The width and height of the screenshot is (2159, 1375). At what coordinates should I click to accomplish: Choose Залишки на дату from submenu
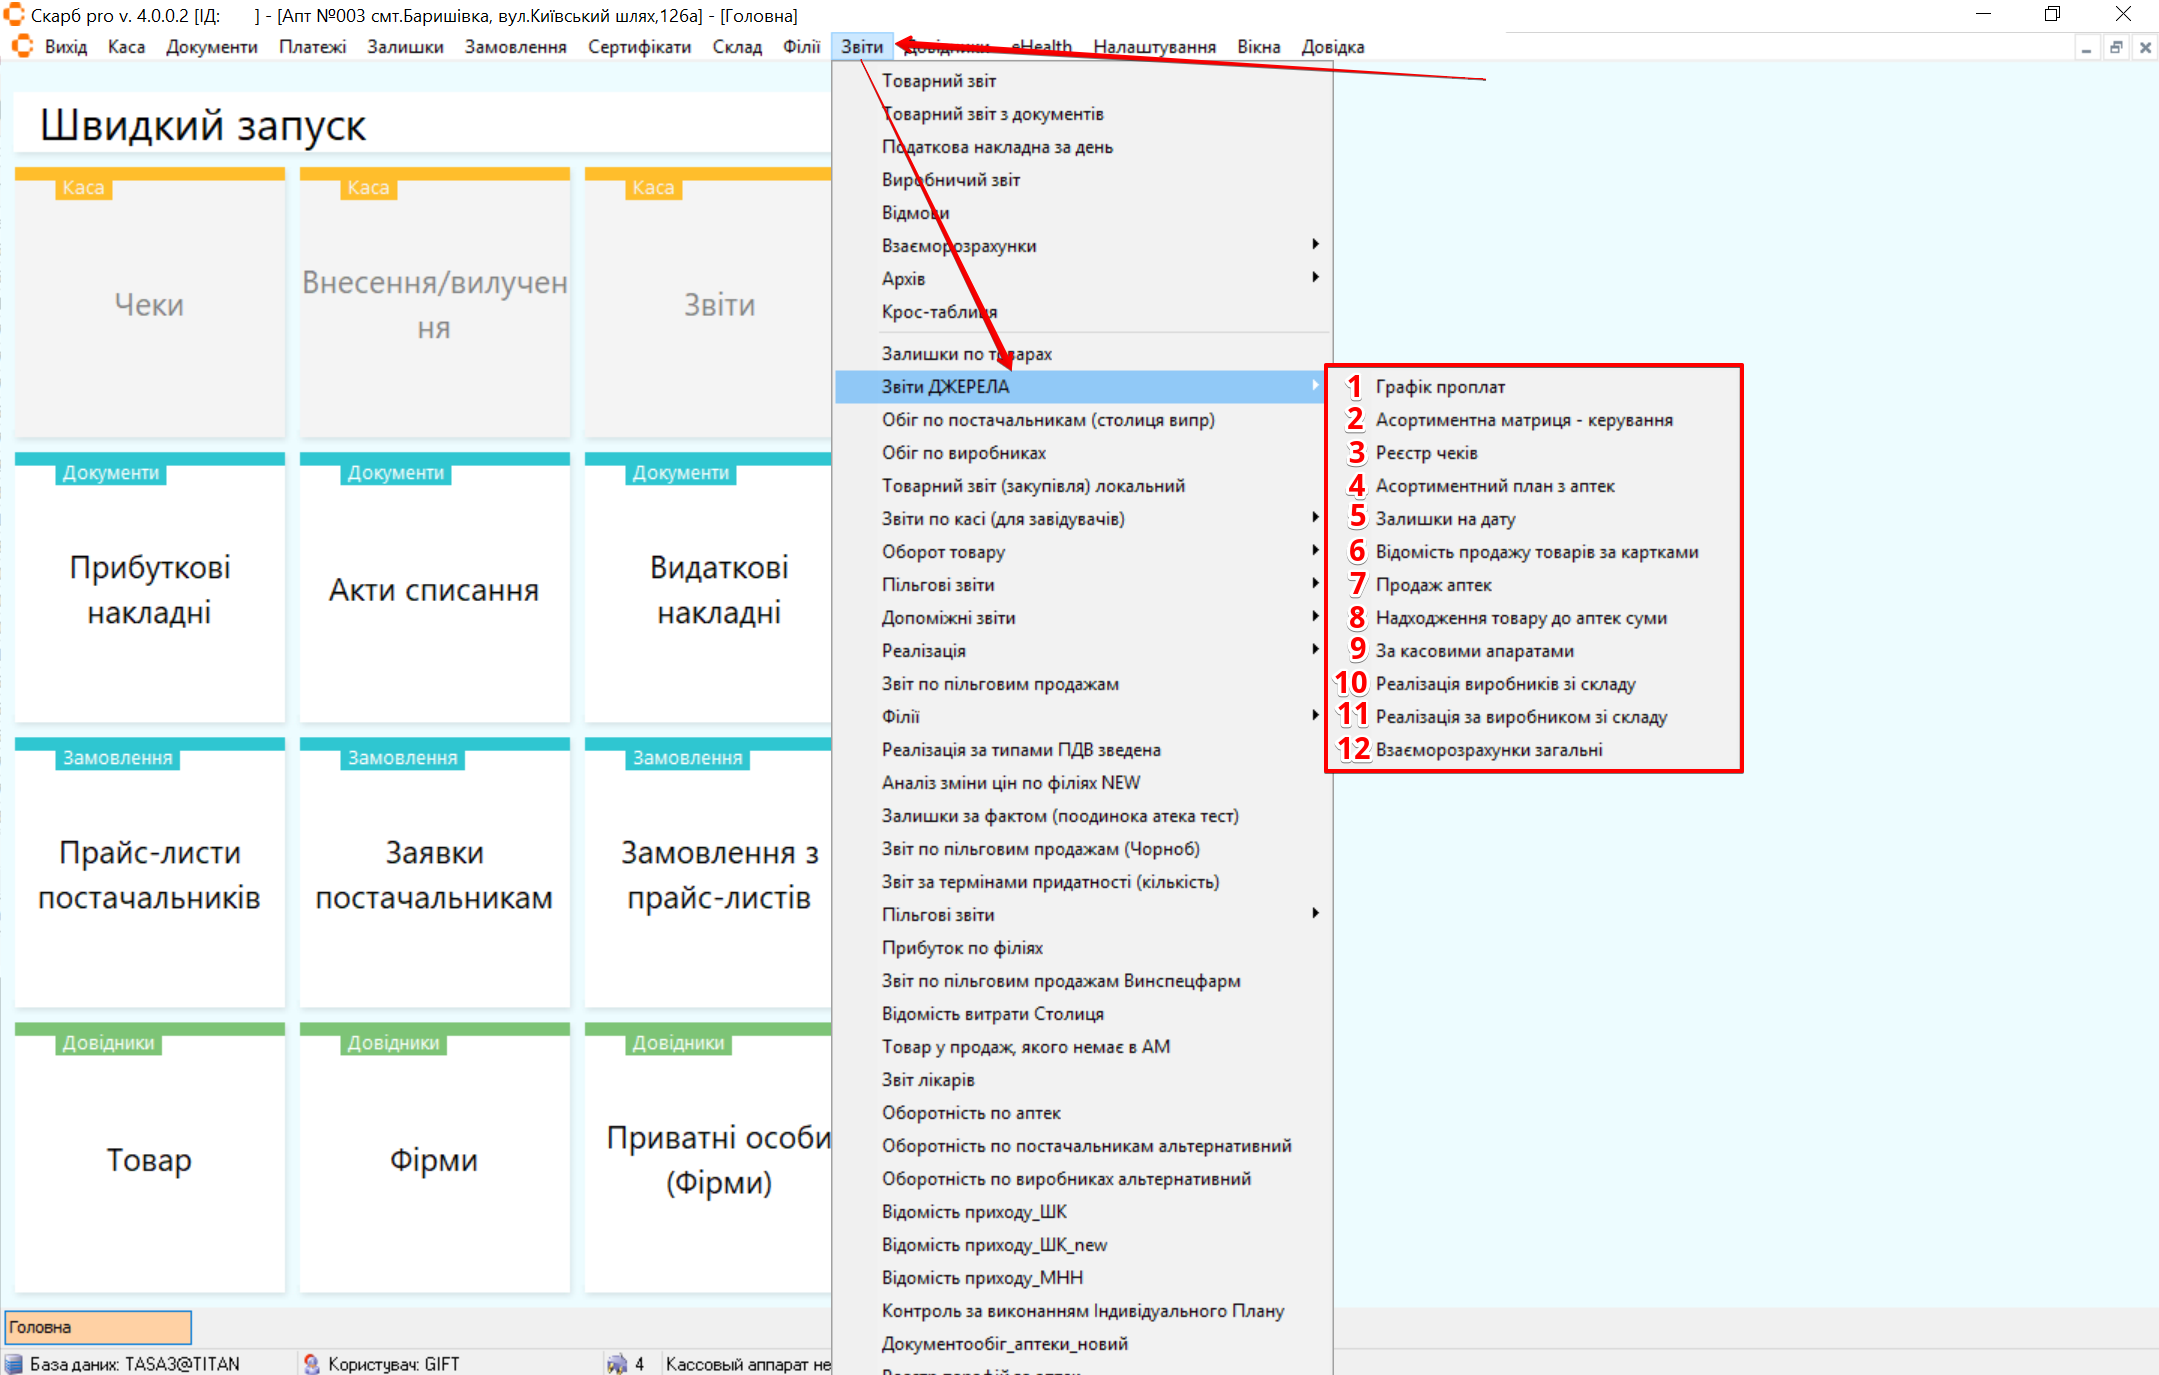[x=1444, y=519]
